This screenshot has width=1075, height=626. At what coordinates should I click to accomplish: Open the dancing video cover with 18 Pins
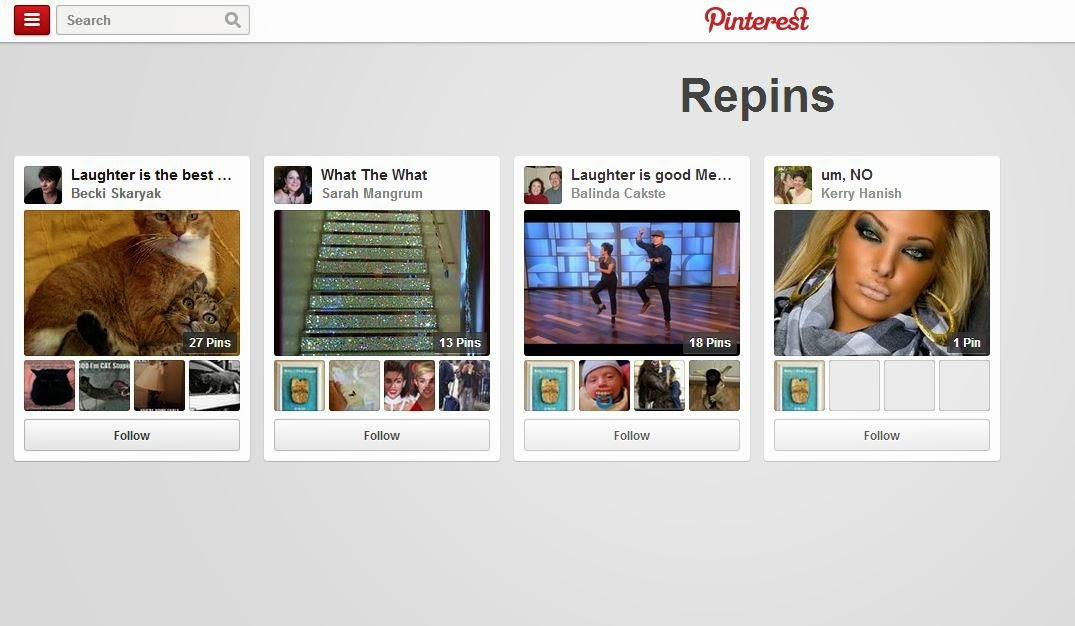pos(631,282)
